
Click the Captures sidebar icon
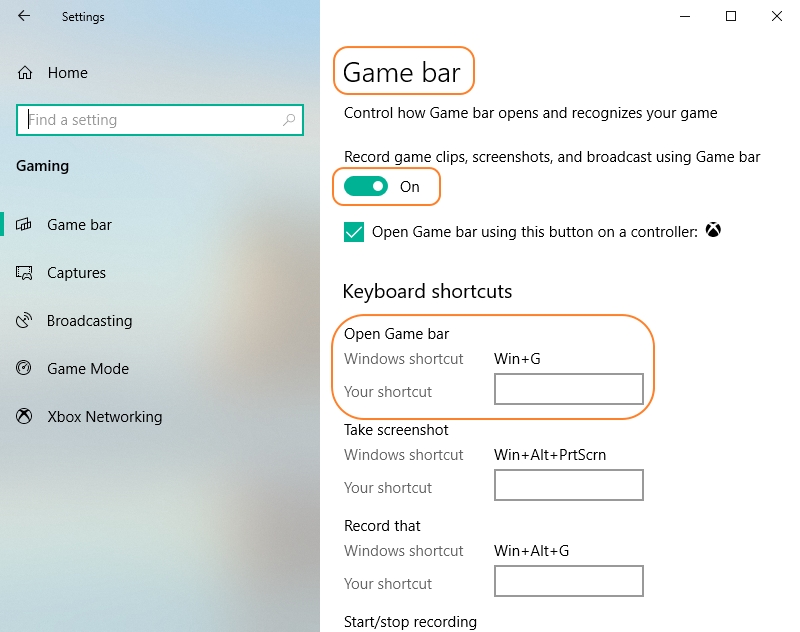[x=24, y=273]
